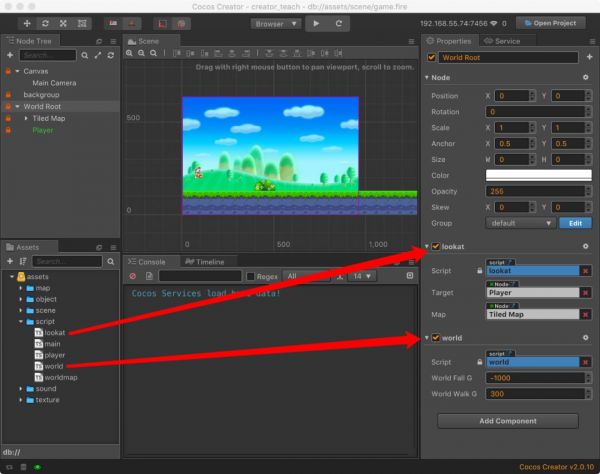Click the play preview button
The width and height of the screenshot is (600, 474).
(316, 24)
